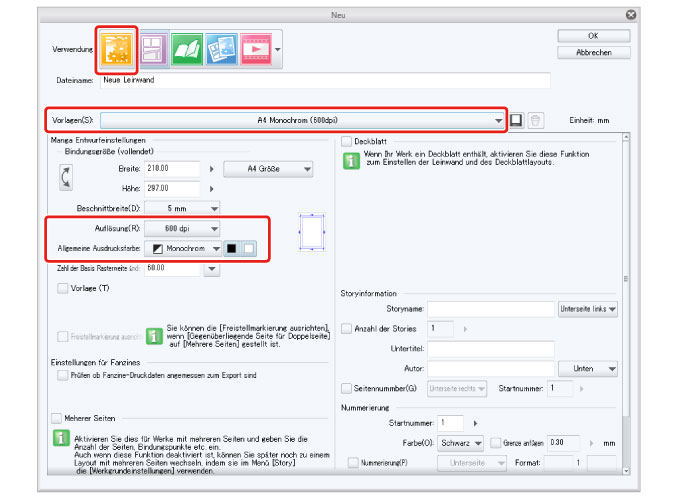The image size is (697, 498).
Task: Click the Breite value field
Action: 172,169
